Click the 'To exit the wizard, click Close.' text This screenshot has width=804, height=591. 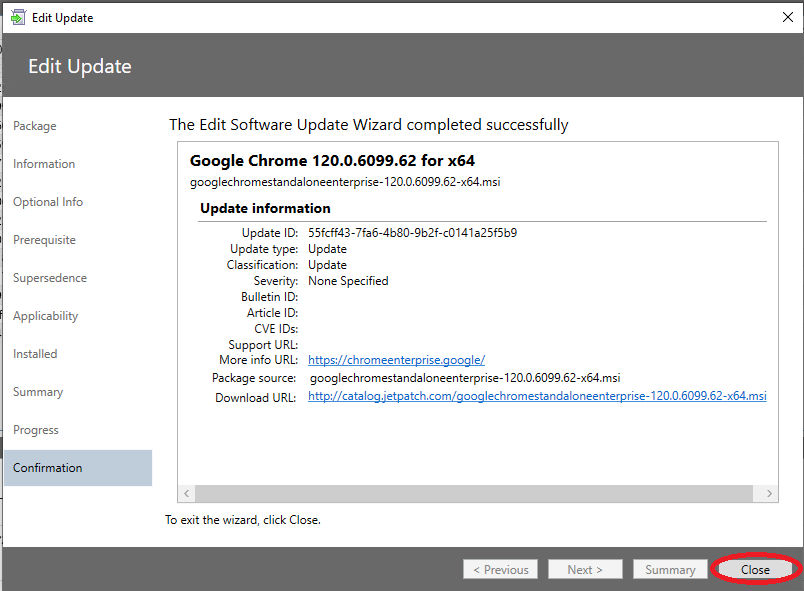[243, 520]
